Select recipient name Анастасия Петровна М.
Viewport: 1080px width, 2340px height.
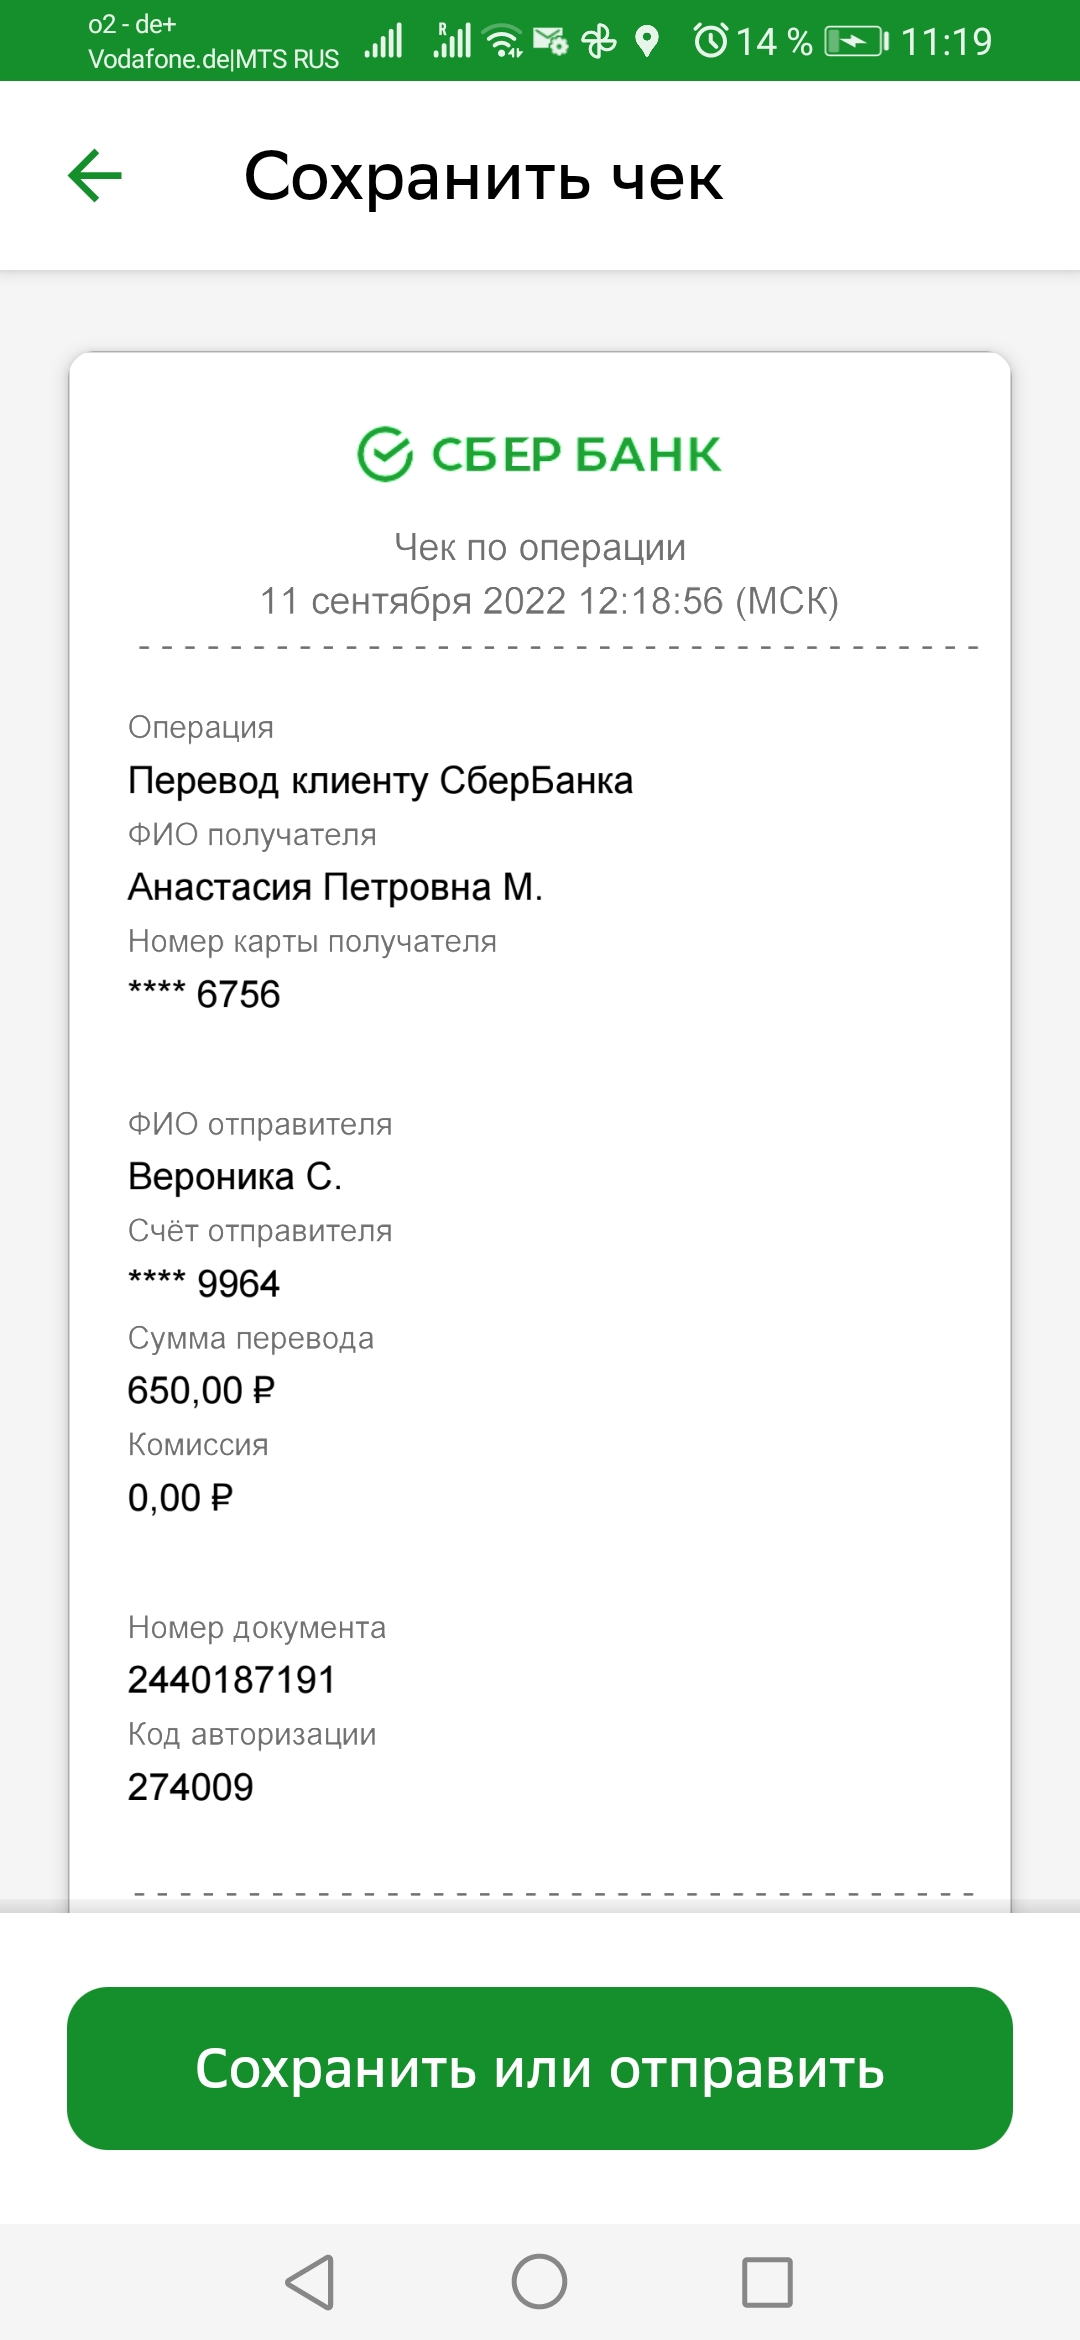tap(335, 887)
